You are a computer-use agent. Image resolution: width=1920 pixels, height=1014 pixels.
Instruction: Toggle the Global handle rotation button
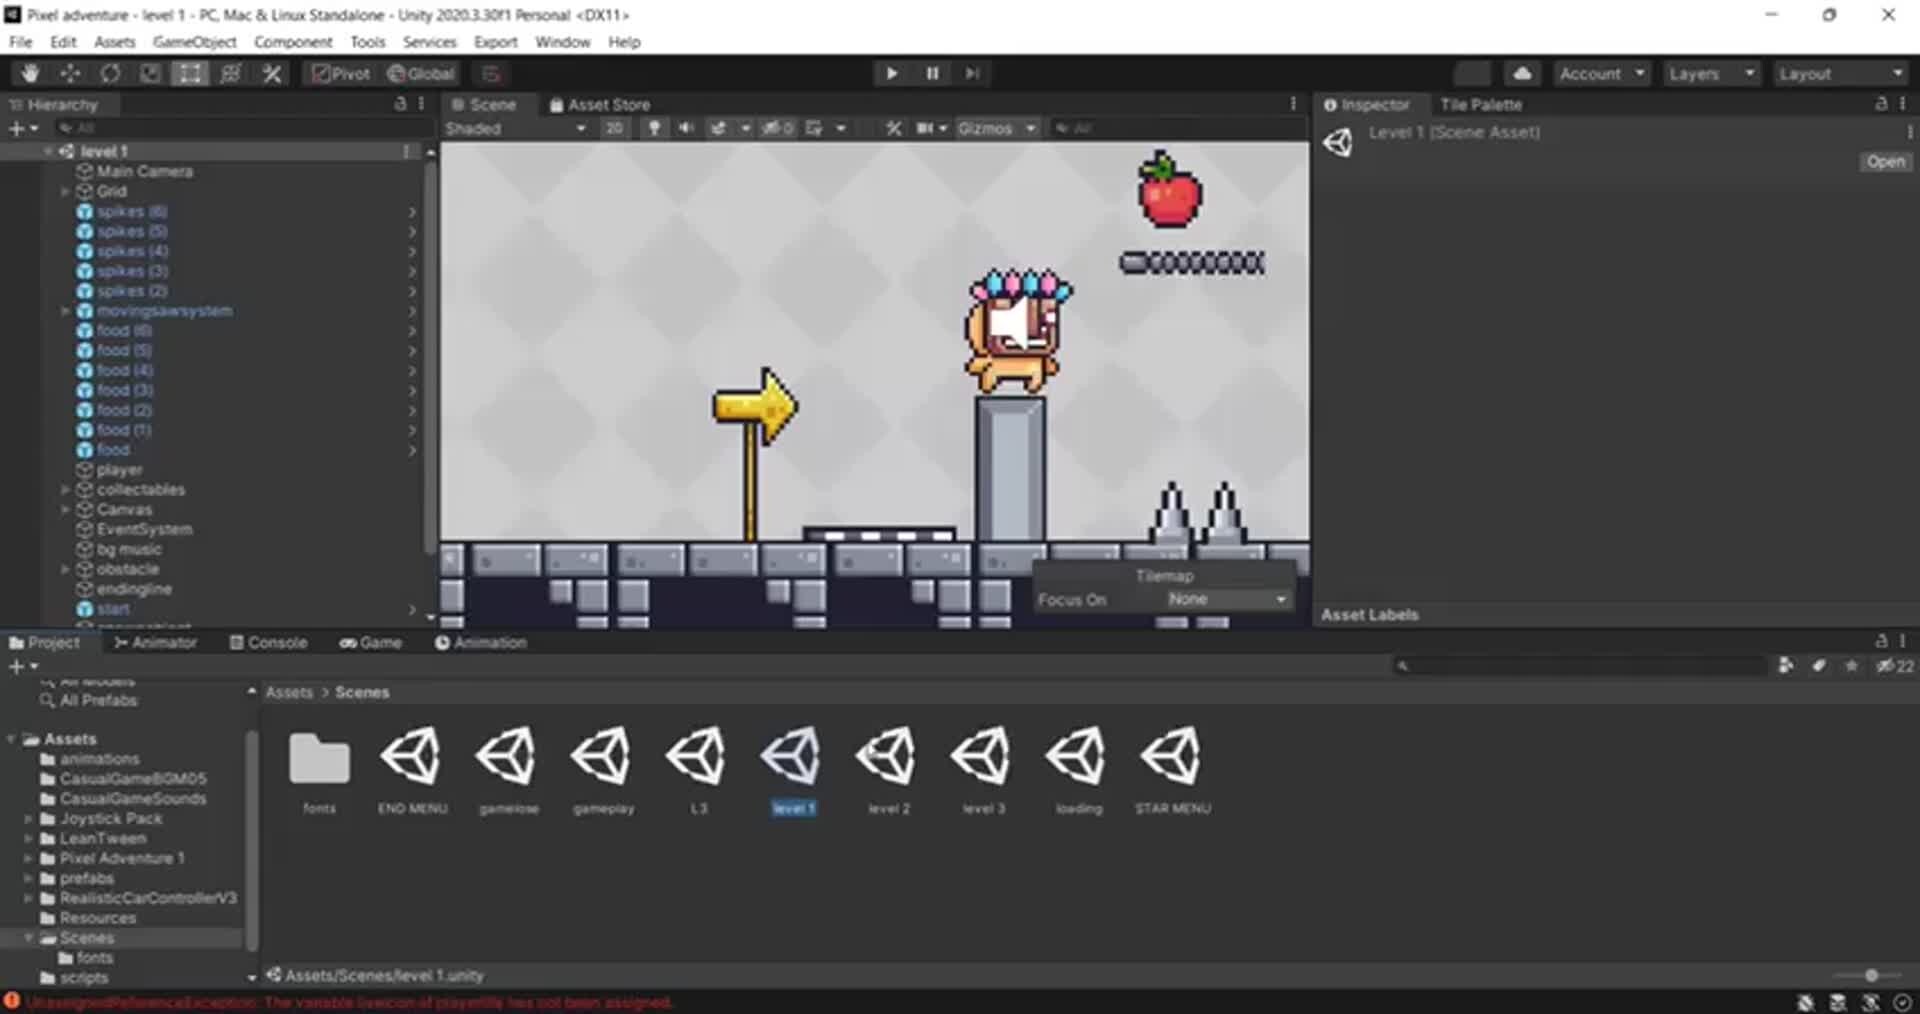click(421, 73)
